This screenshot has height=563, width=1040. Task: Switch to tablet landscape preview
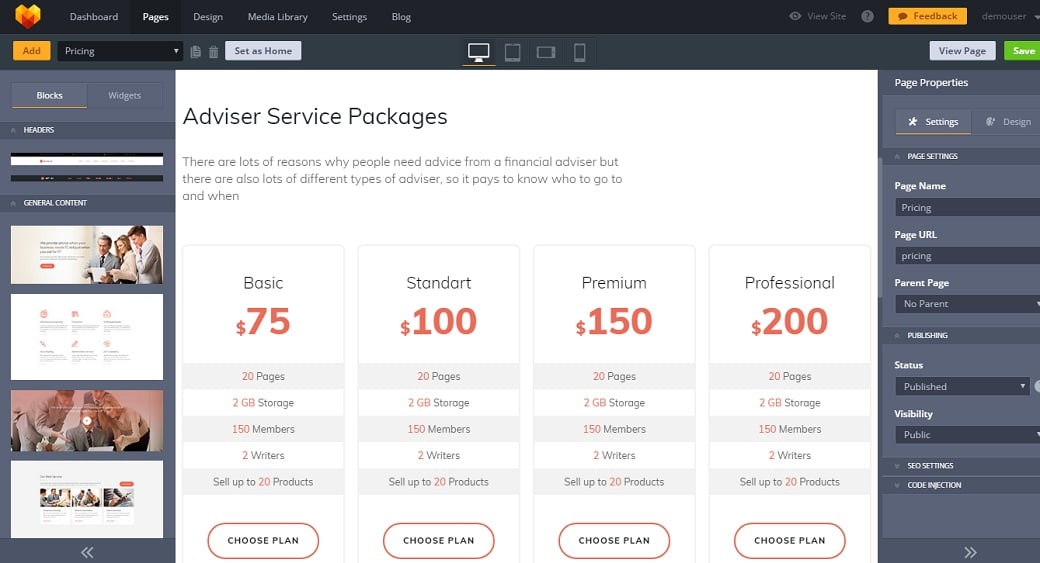pos(545,52)
